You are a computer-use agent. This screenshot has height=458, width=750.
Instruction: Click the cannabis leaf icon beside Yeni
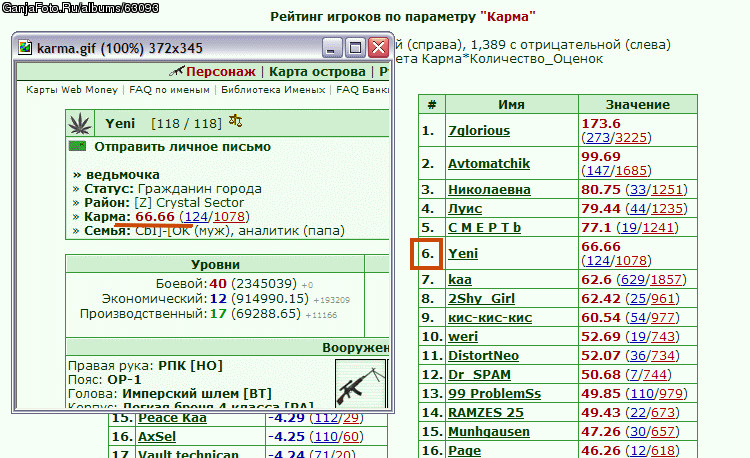(x=80, y=123)
